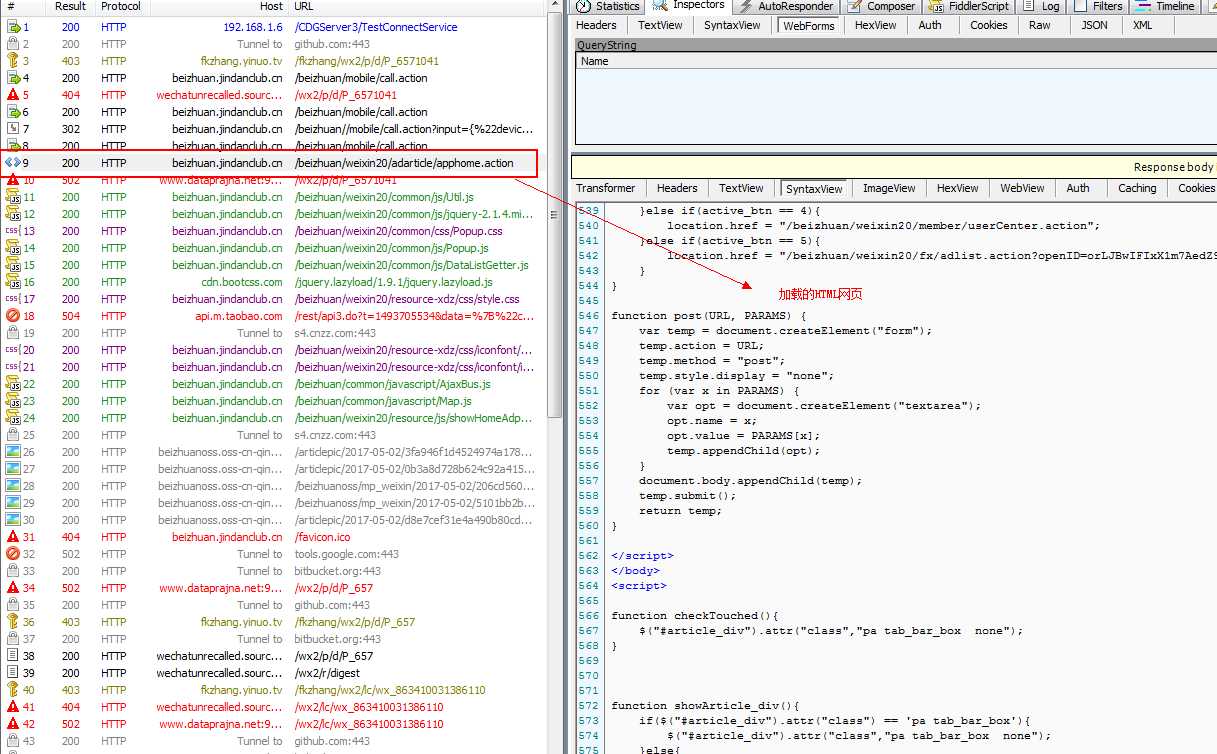Screen dimensions: 1217x754
Task: Click the HTML icon of session 9 apphome.action
Action: click(x=13, y=163)
